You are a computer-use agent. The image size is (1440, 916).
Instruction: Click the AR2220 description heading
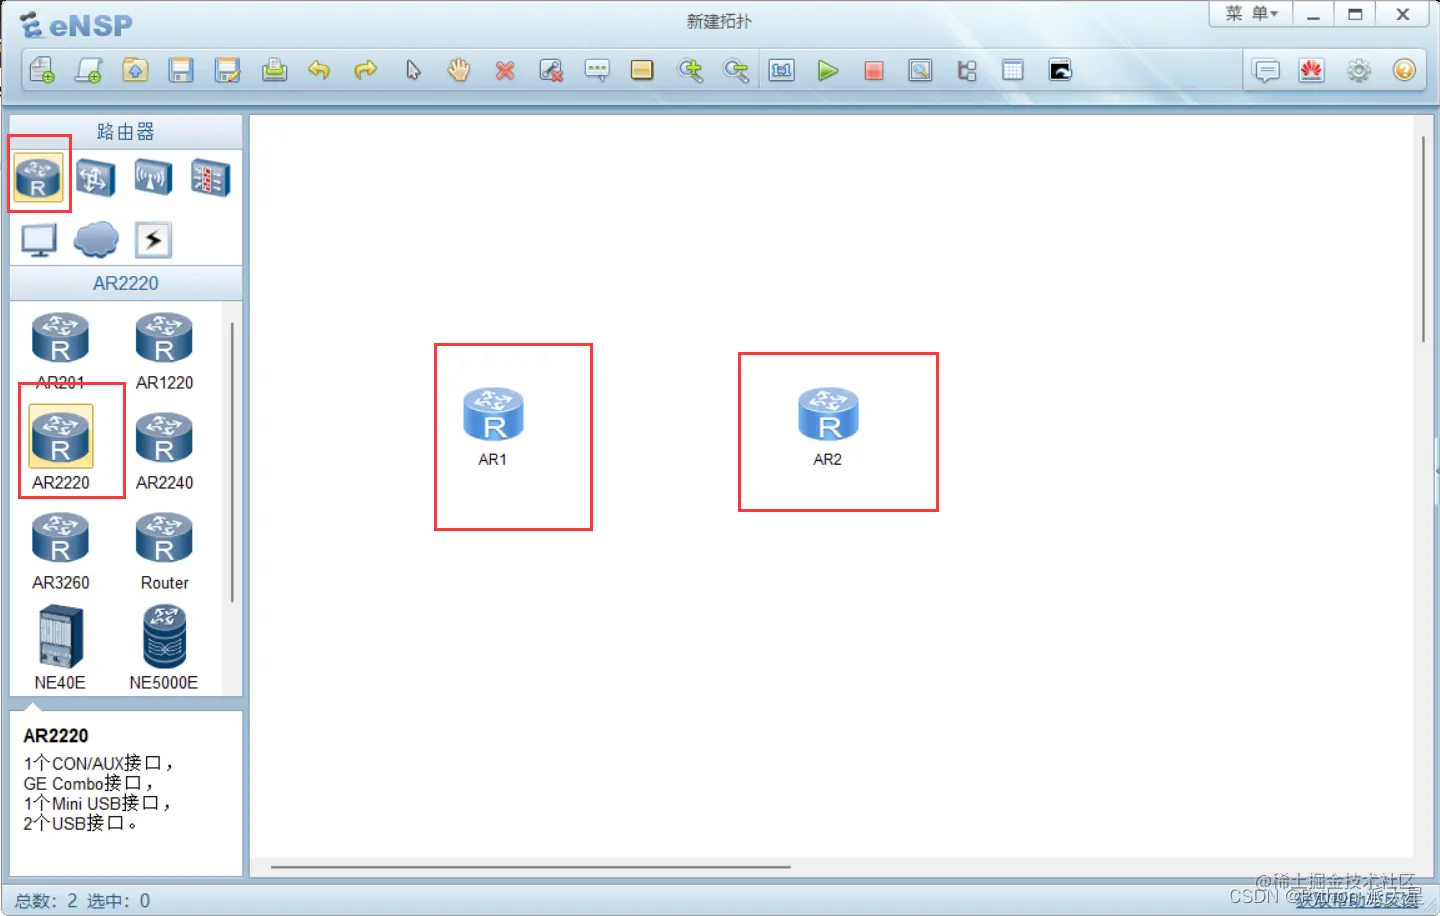56,736
